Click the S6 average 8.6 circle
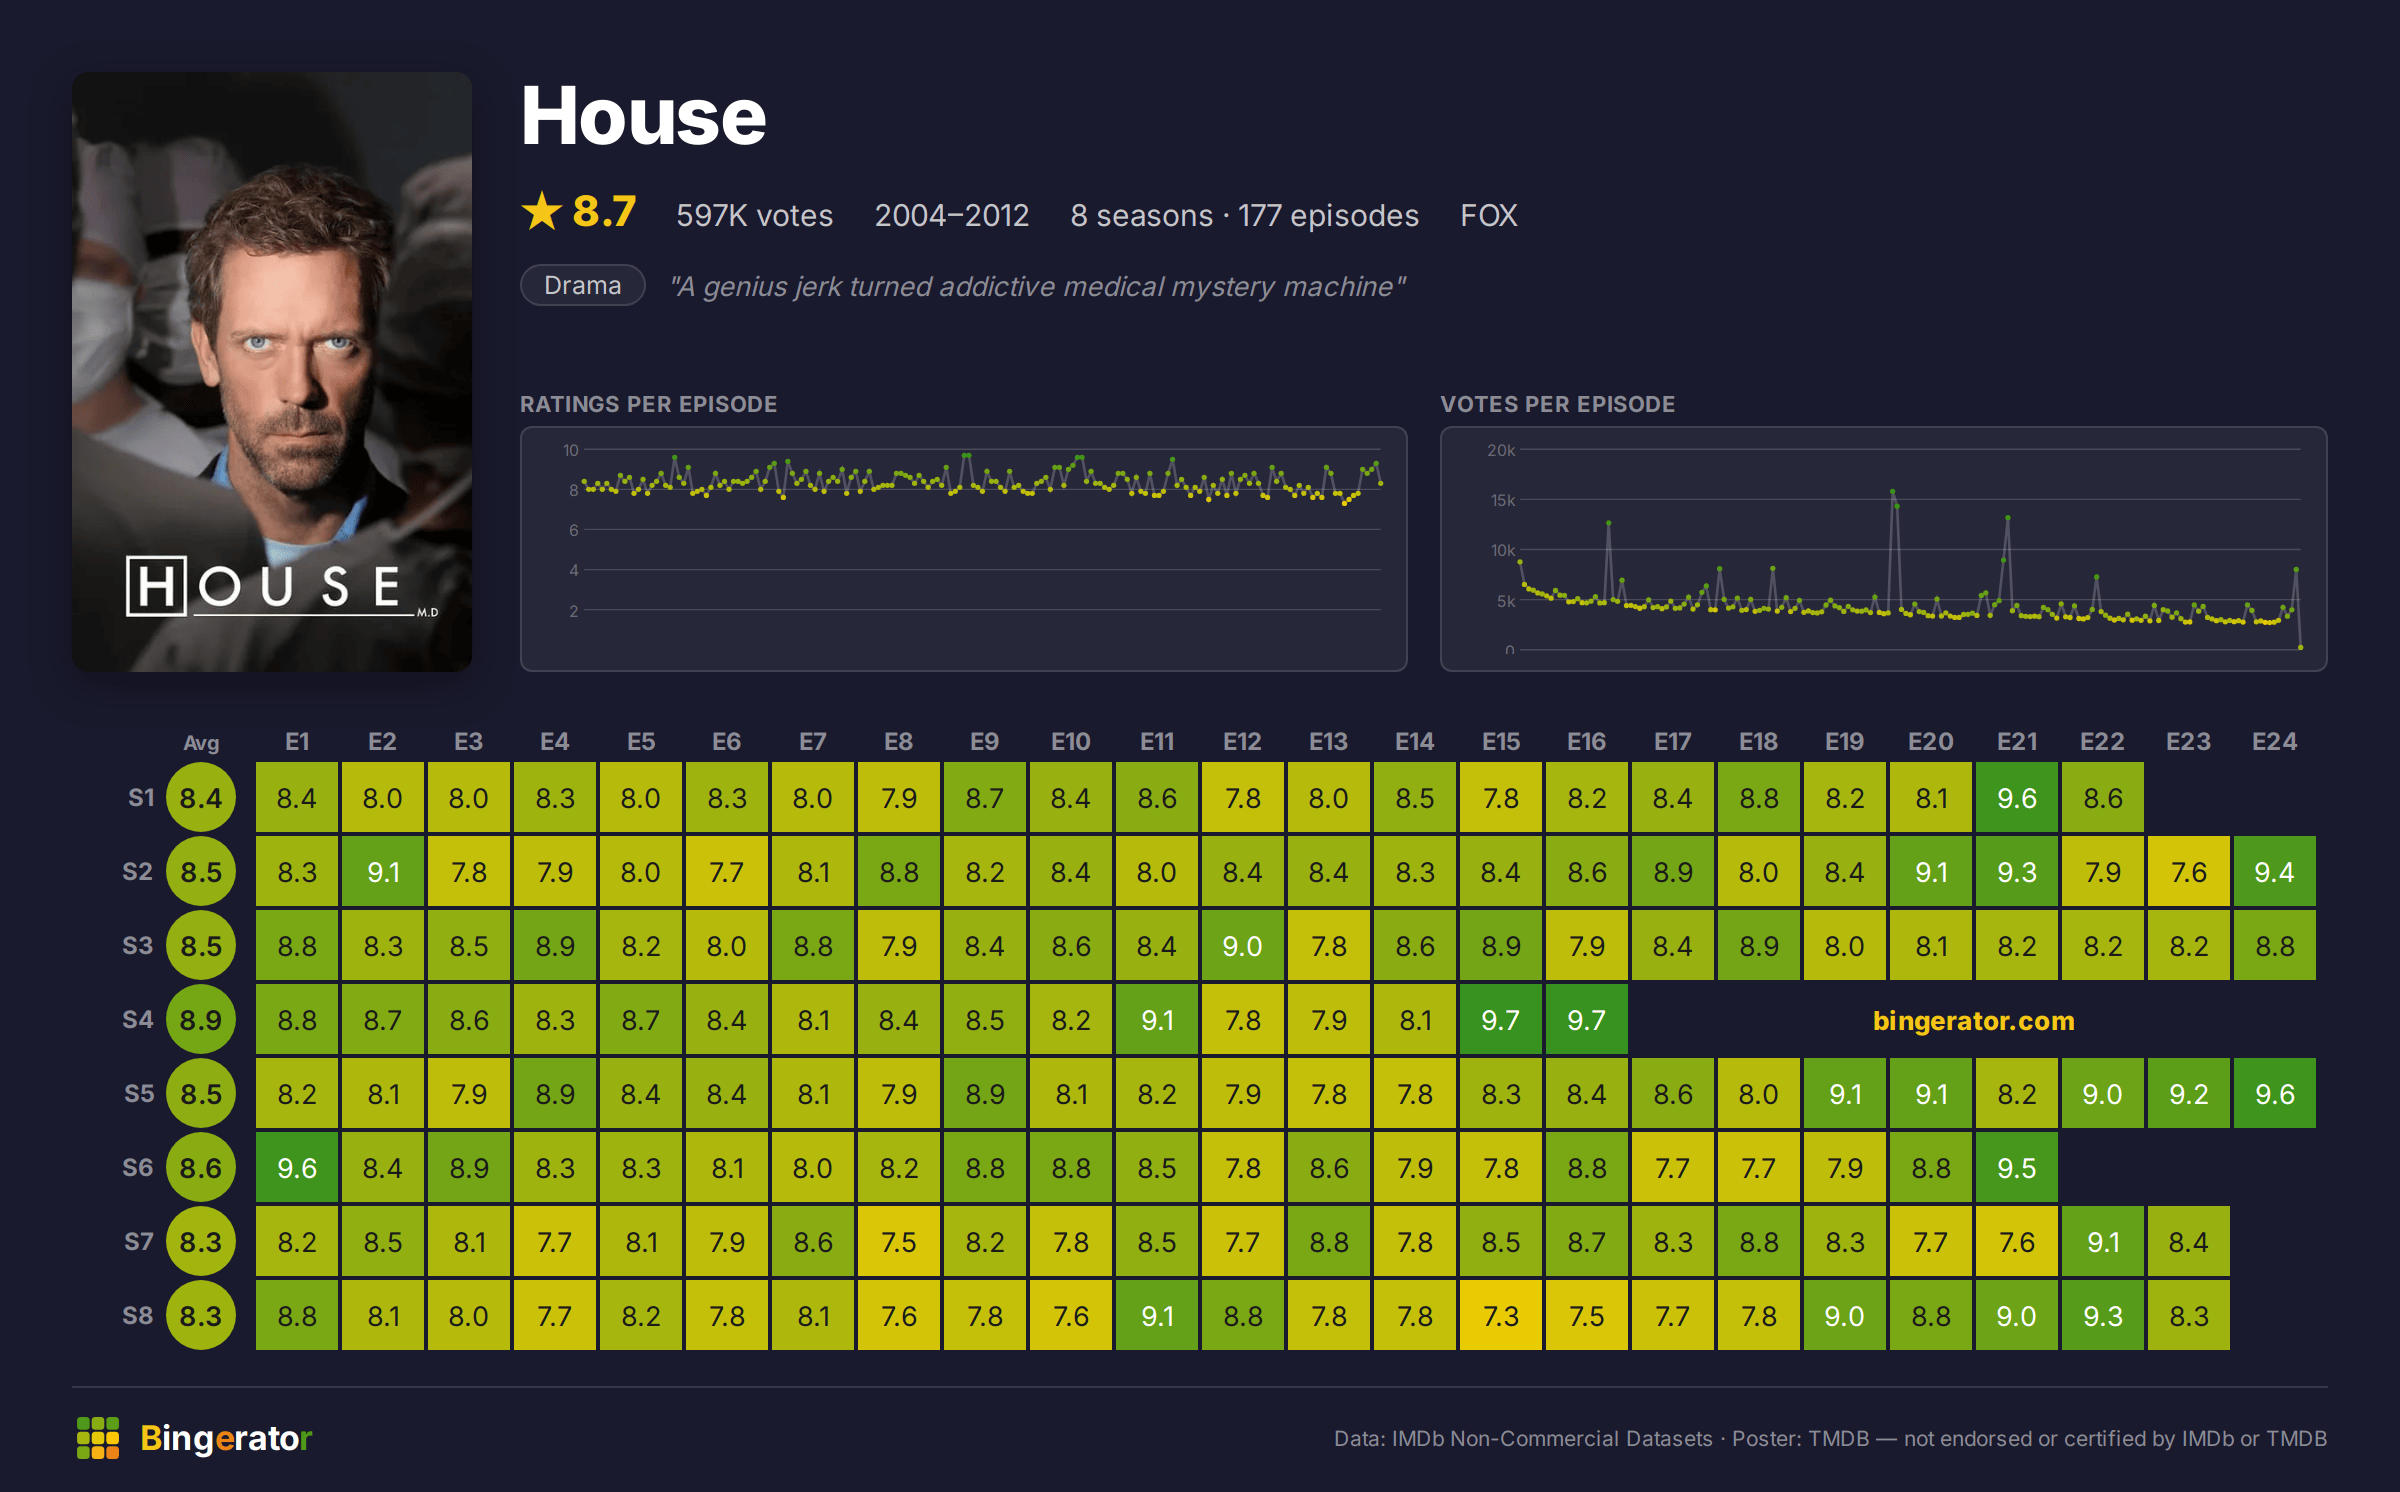 [201, 1167]
